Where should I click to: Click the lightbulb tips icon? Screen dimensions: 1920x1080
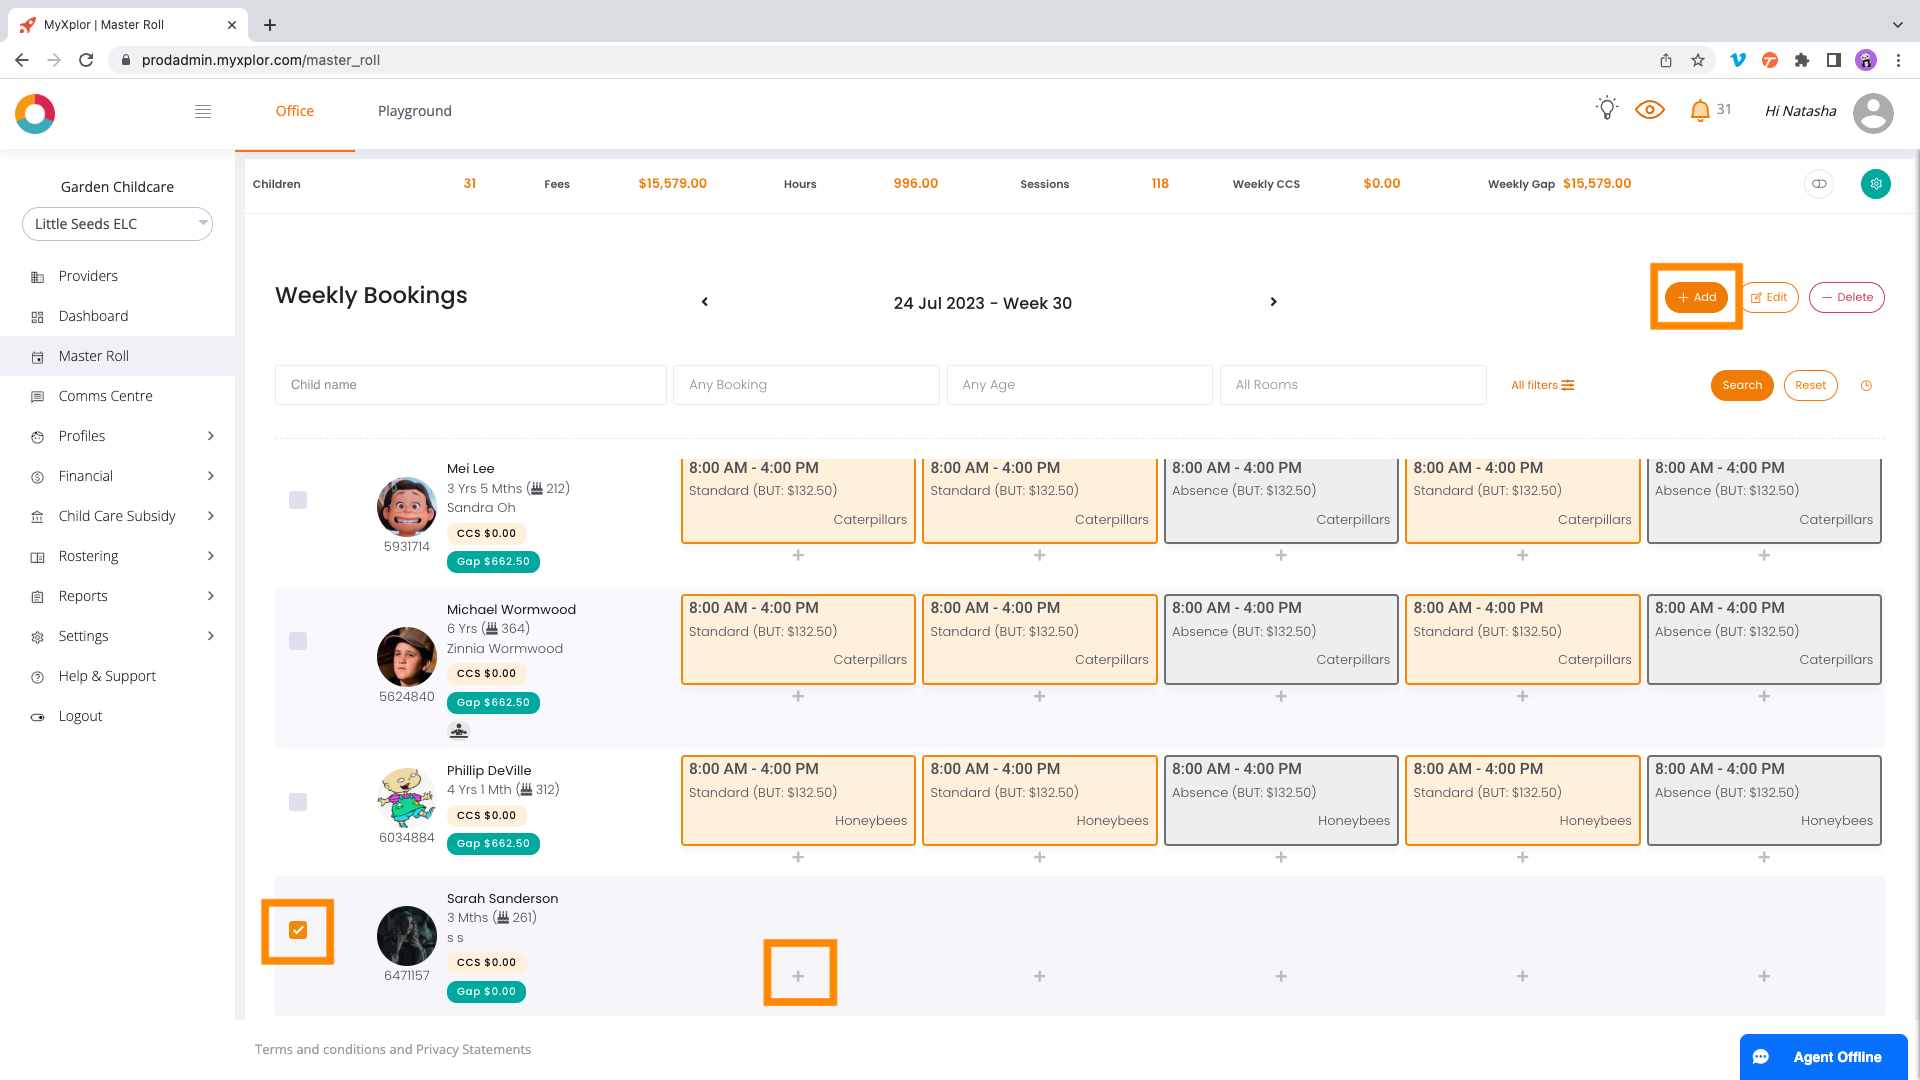click(x=1607, y=109)
